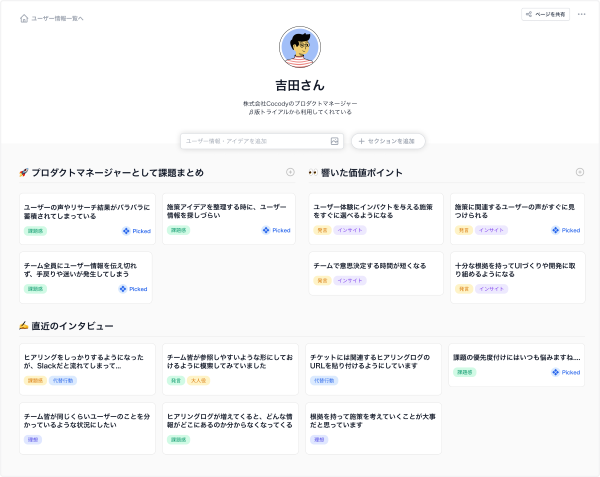Open card チーム皆が同じくらいユーザーのことを
Image resolution: width=600 pixels, height=477 pixels.
87,428
